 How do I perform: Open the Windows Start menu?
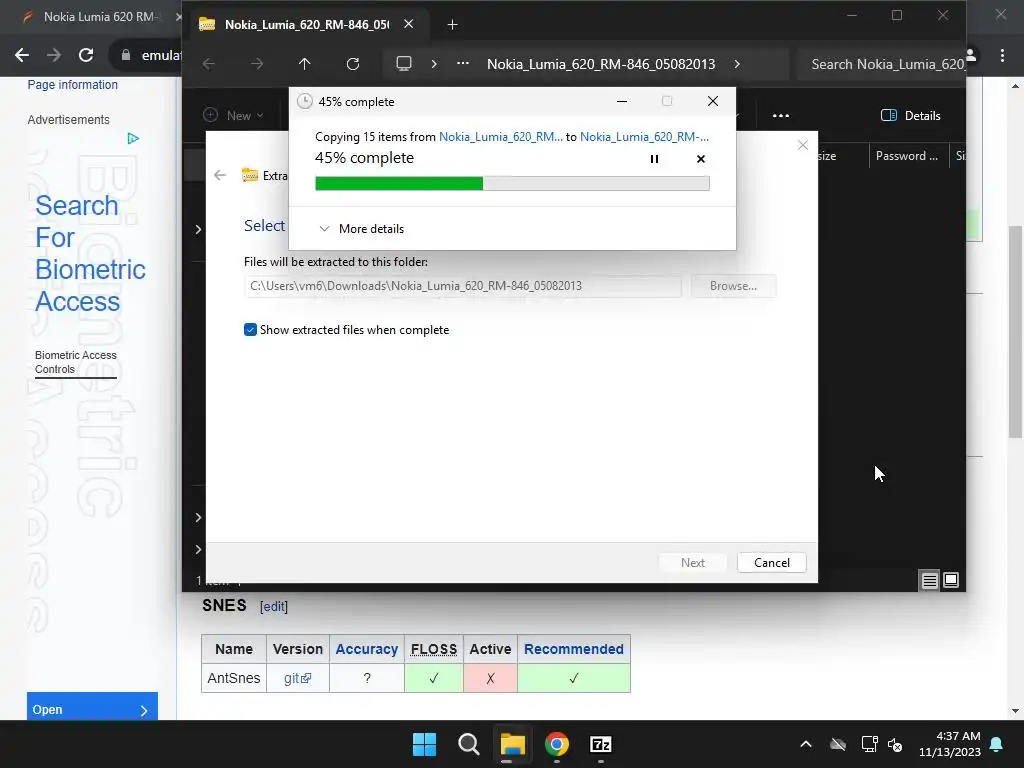(424, 744)
